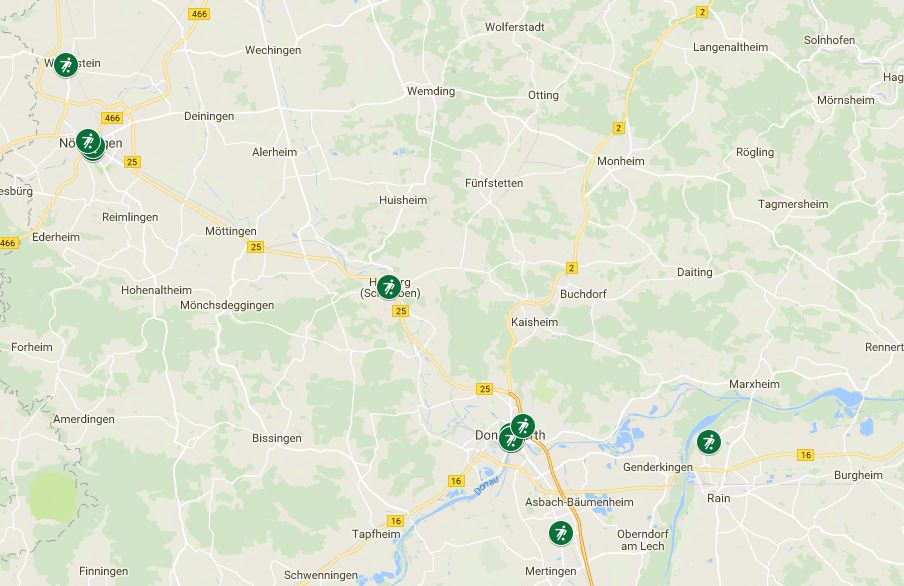Click route 466 shield near Wechingen
Screen dimensions: 904x586
[199, 14]
